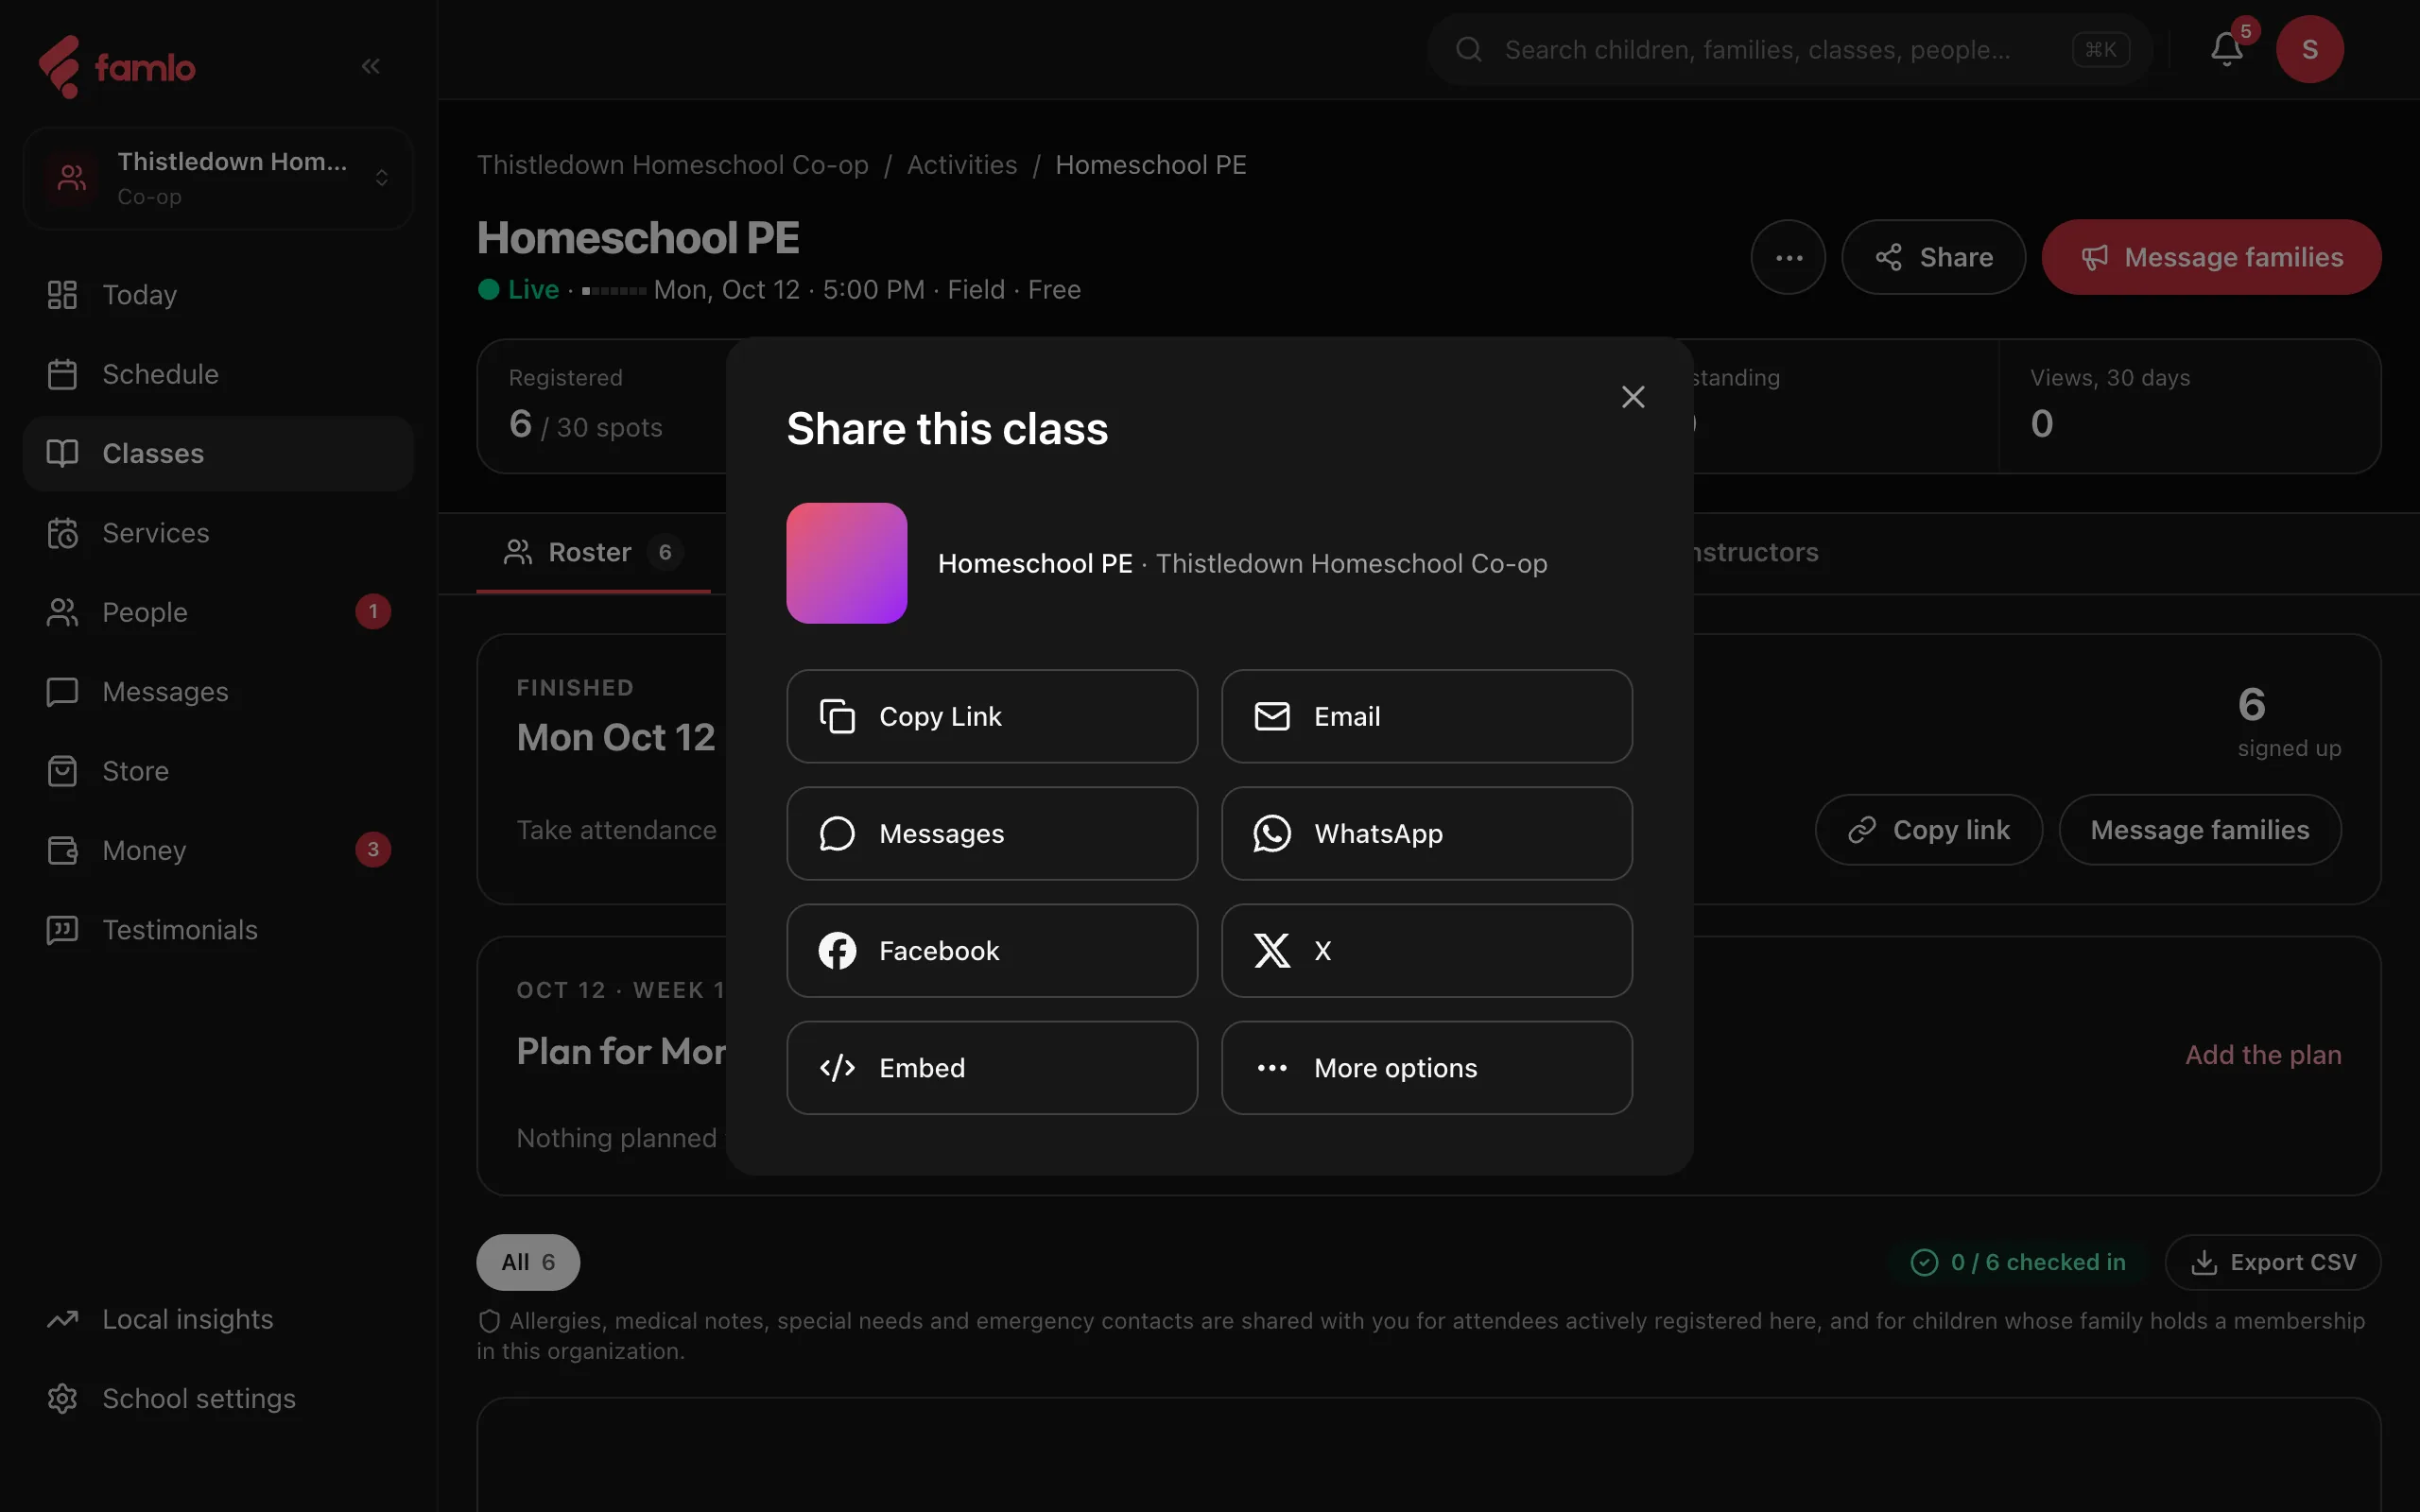
Task: Open Classes in the sidebar
Action: (218, 453)
